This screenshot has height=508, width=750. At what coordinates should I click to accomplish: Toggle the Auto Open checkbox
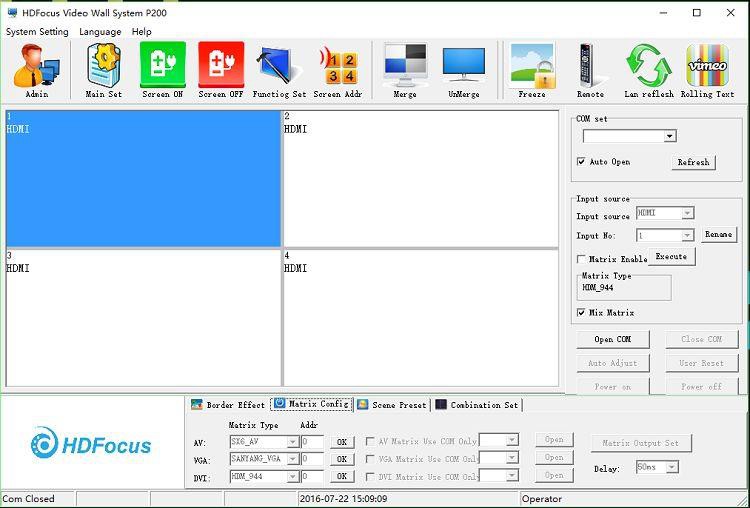(582, 162)
